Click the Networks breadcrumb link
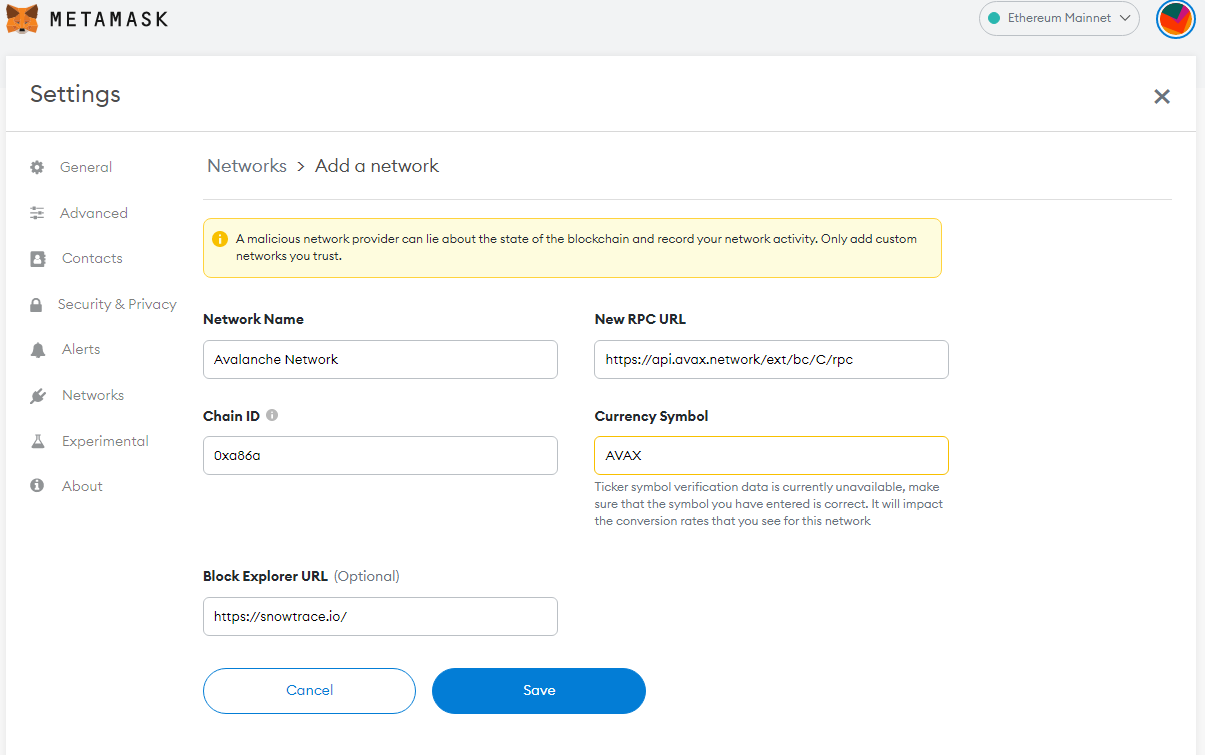 [247, 166]
